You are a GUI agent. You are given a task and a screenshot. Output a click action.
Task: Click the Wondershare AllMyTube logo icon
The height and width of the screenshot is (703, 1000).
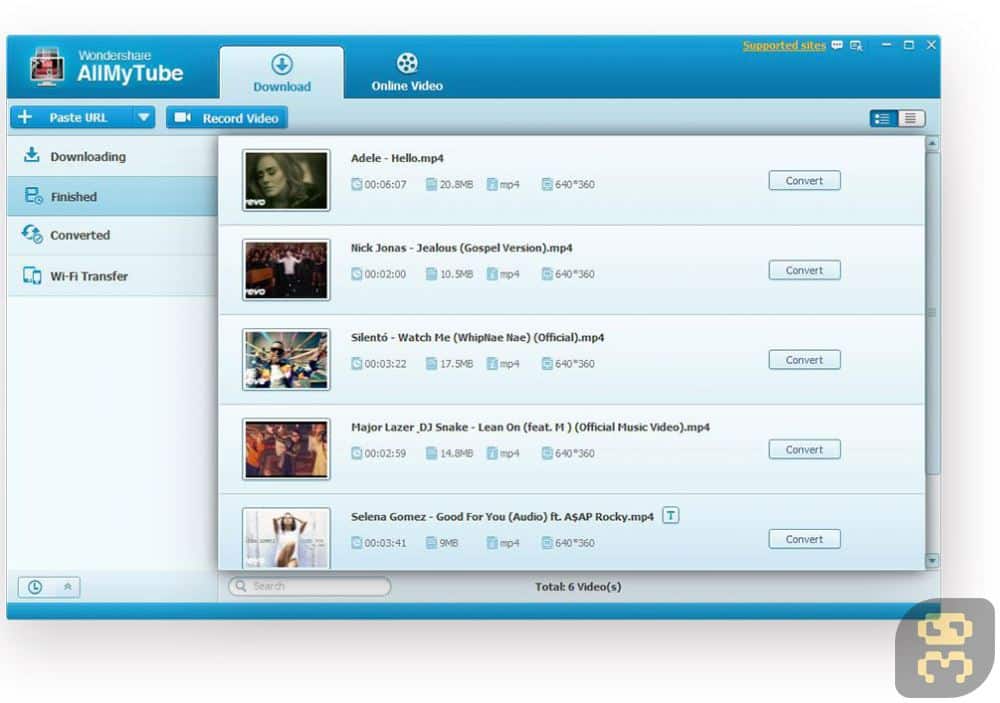click(47, 66)
